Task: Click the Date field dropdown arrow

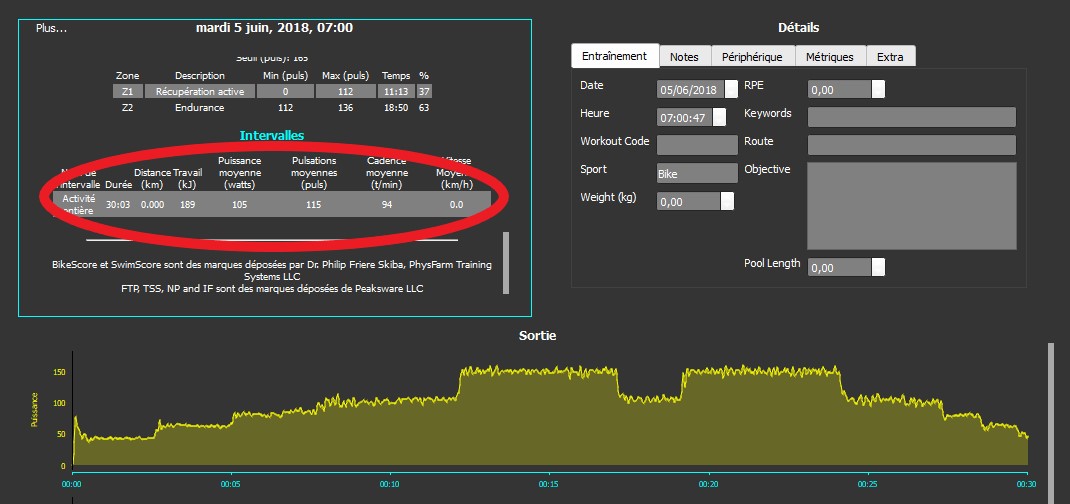Action: click(731, 89)
